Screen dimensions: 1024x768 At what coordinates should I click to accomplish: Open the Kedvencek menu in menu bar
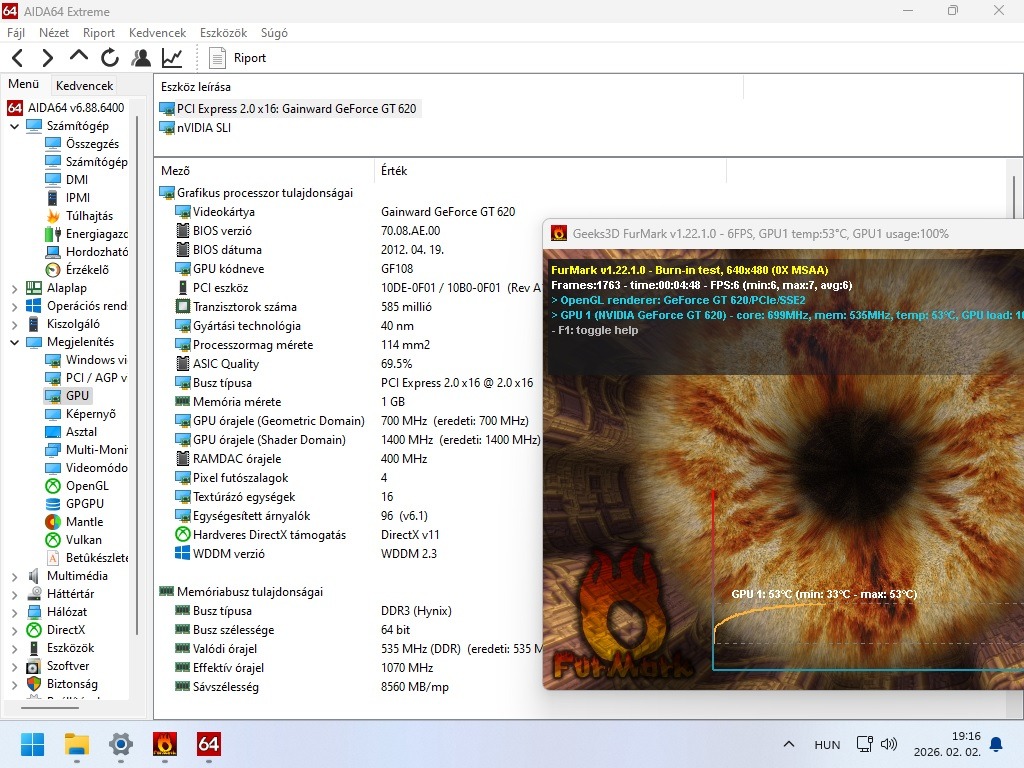point(157,33)
